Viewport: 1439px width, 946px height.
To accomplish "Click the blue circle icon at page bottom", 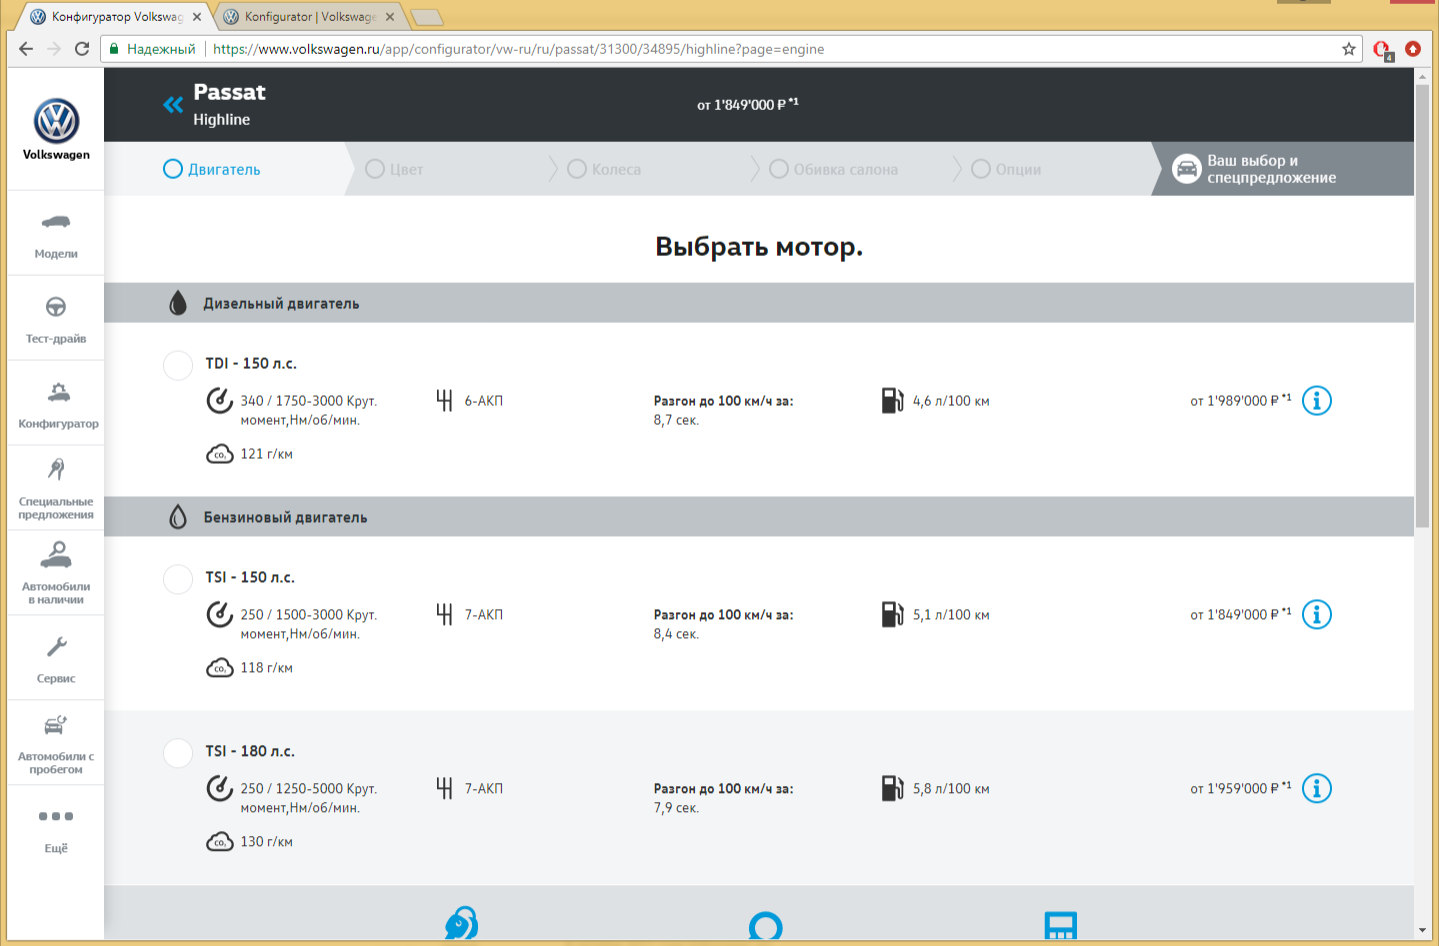I will 766,925.
